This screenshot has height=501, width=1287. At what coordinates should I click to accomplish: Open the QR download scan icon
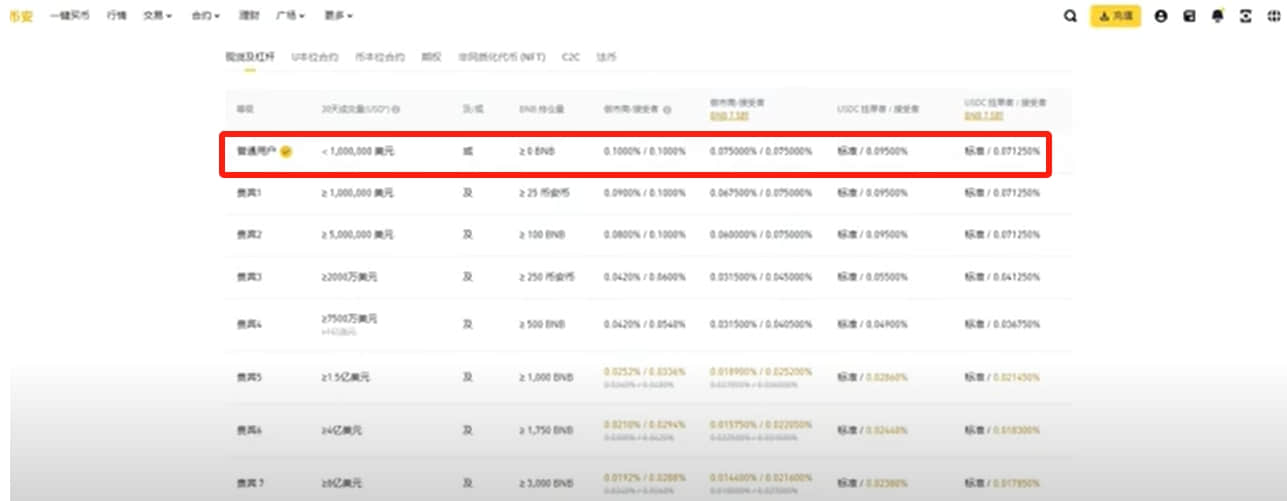pos(1245,16)
